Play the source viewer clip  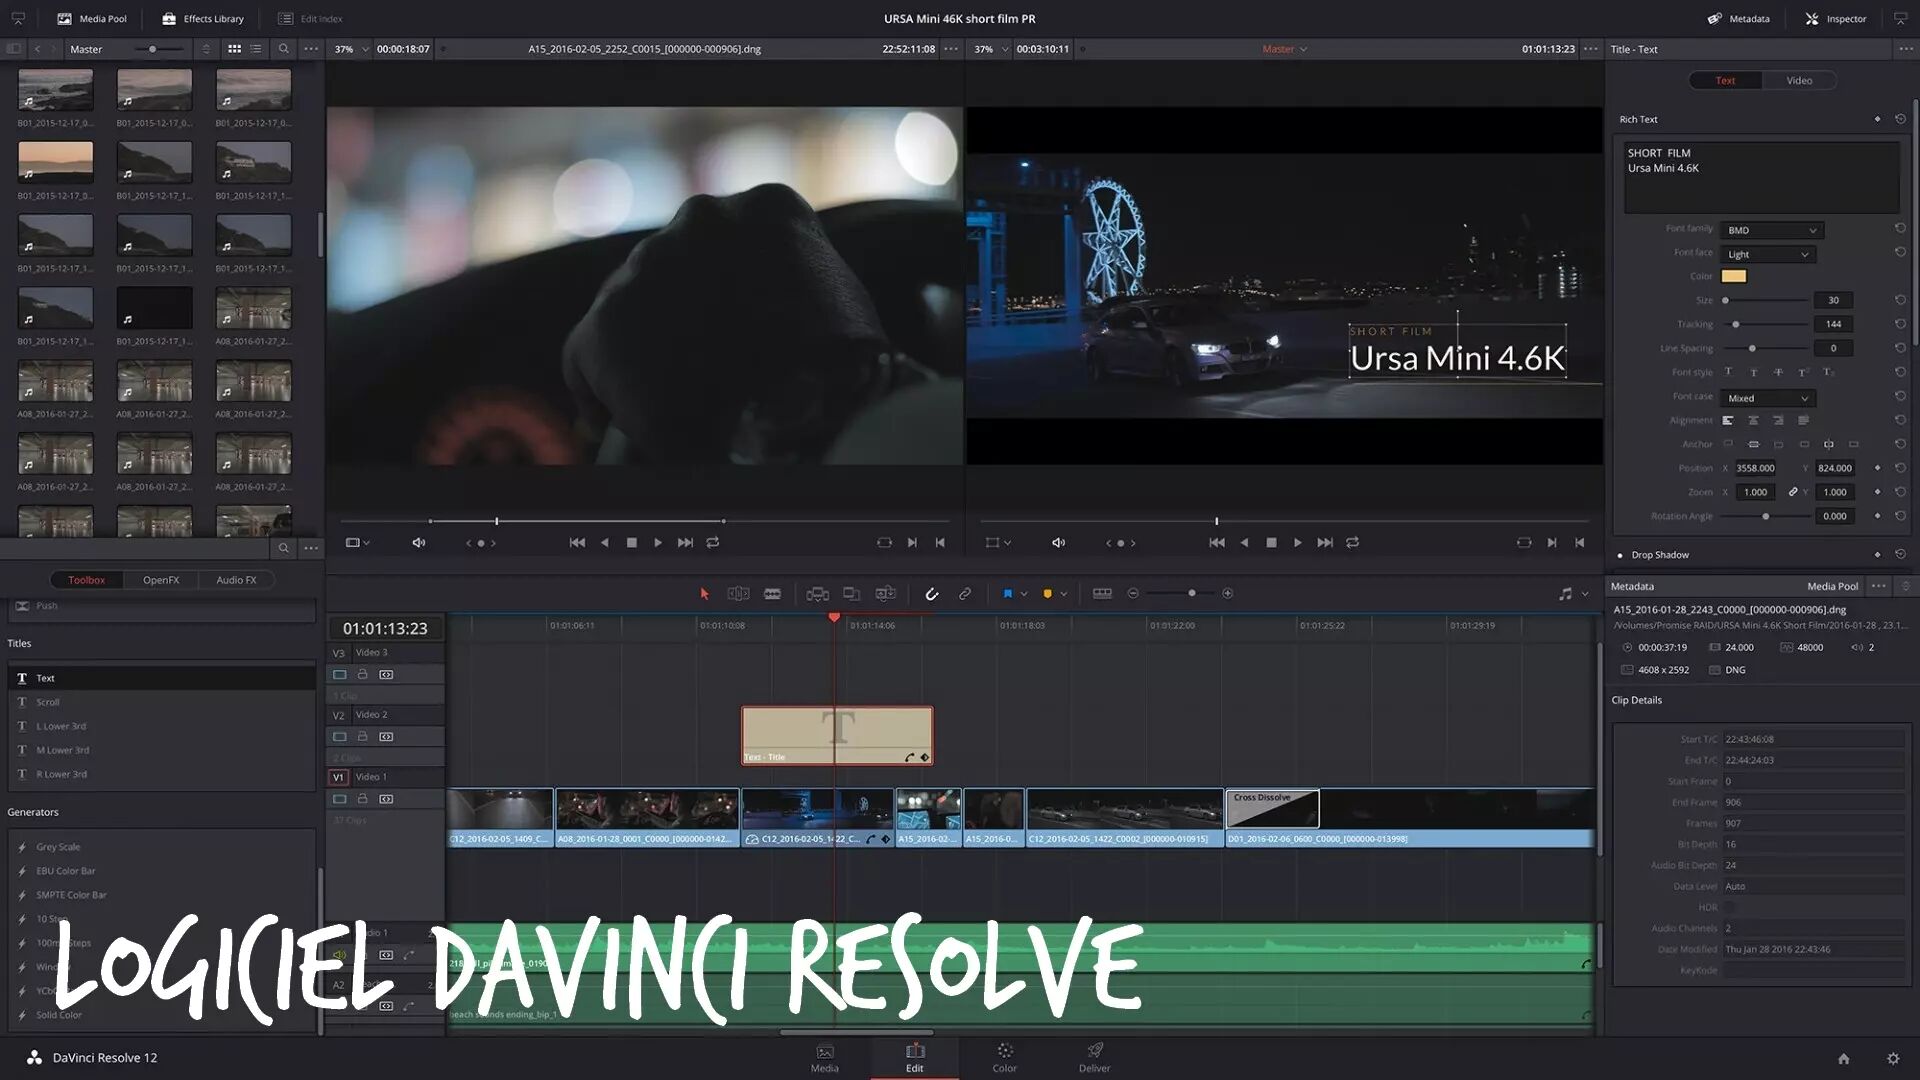[x=658, y=543]
